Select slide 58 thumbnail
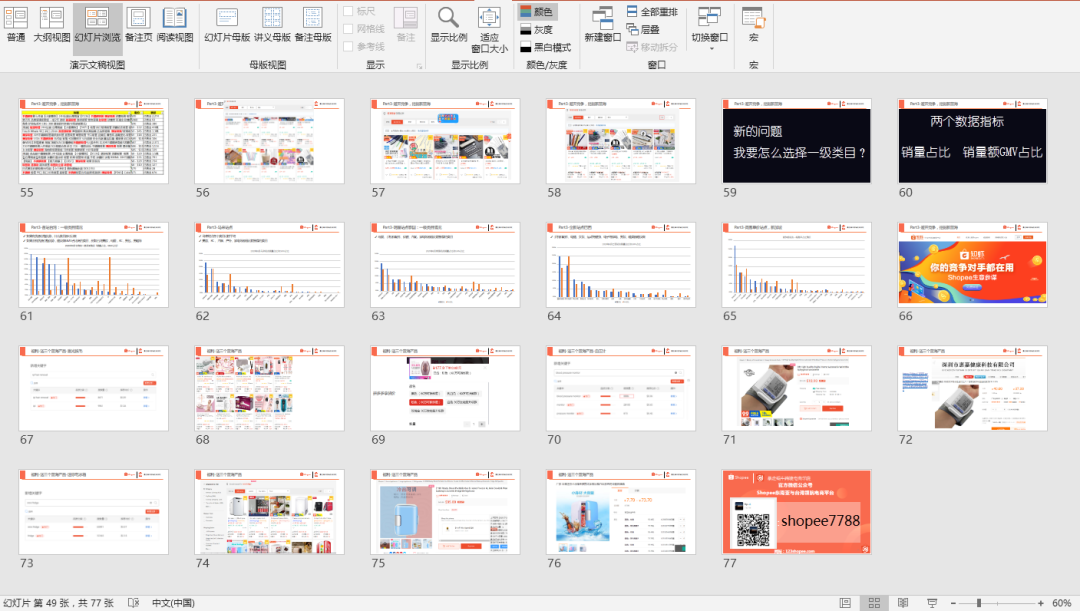 [621, 141]
